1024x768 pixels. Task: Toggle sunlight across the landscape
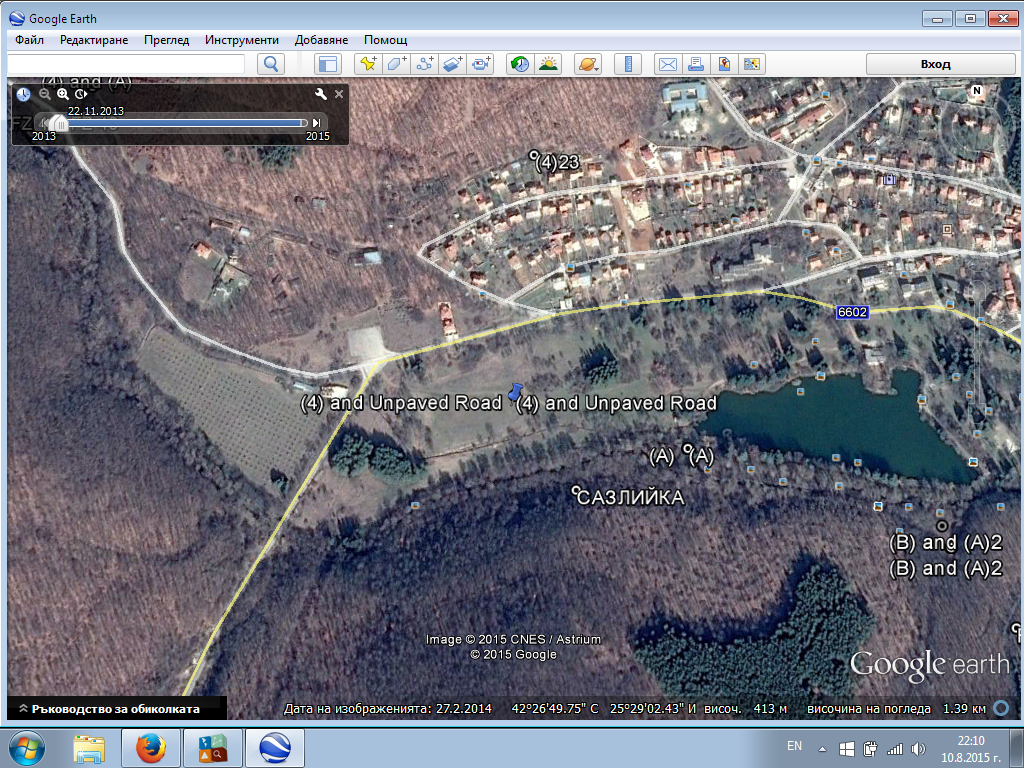coord(548,64)
